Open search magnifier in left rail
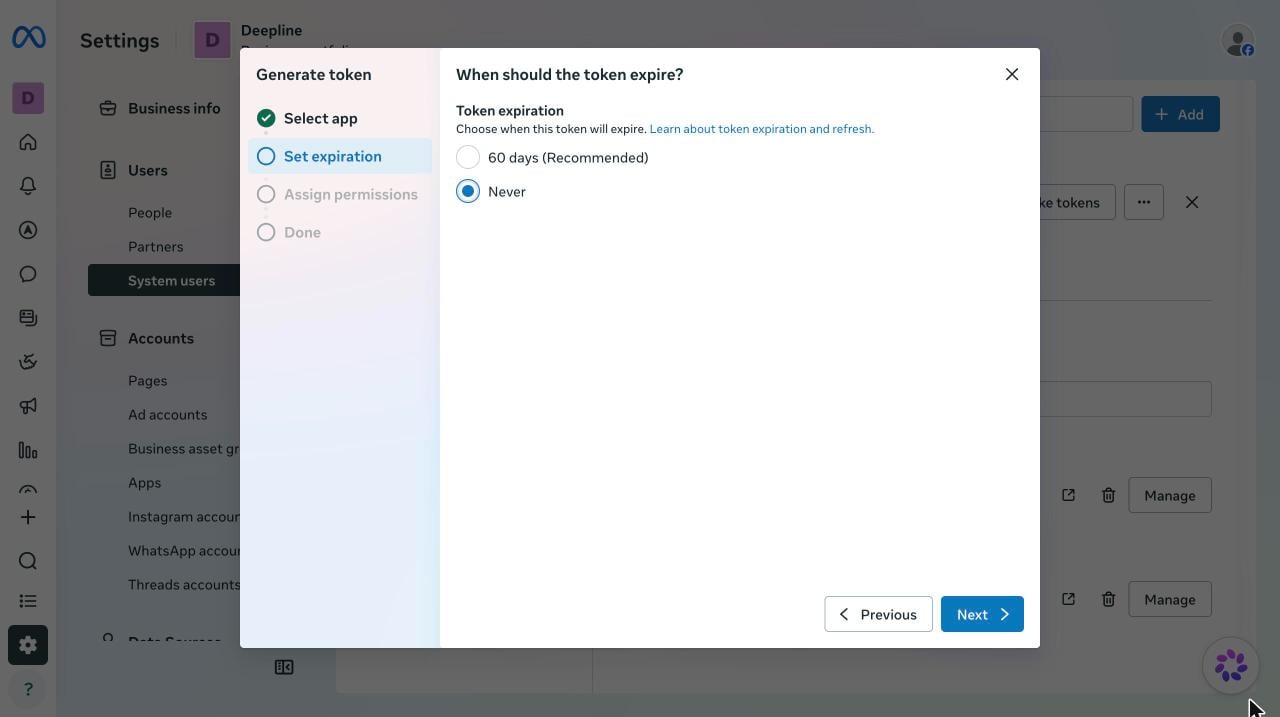 28,561
